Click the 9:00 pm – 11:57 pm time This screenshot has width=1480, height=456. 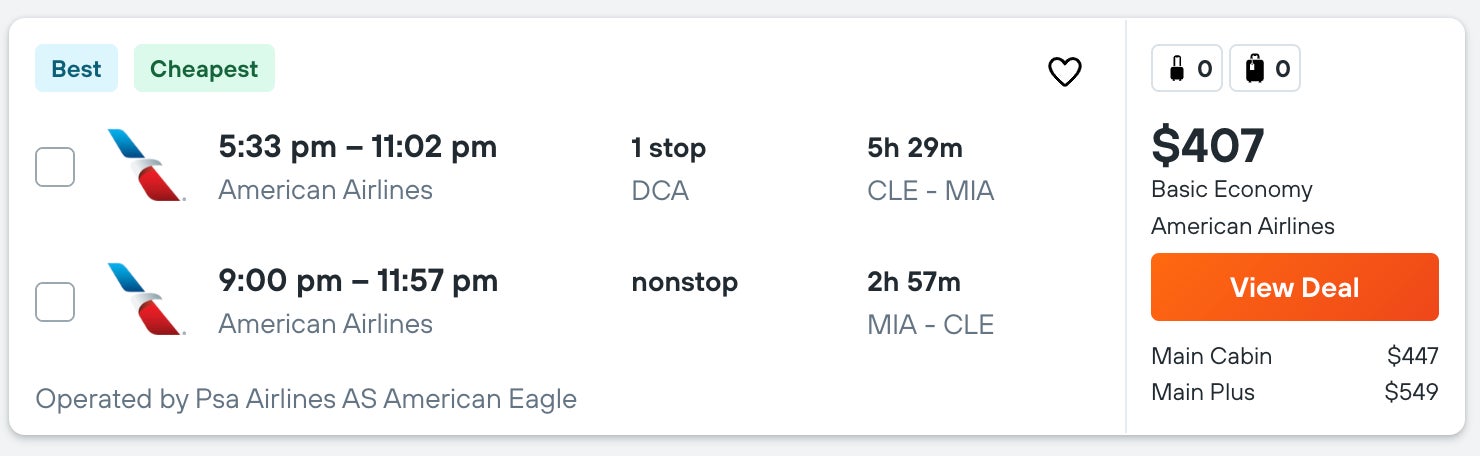coord(357,282)
